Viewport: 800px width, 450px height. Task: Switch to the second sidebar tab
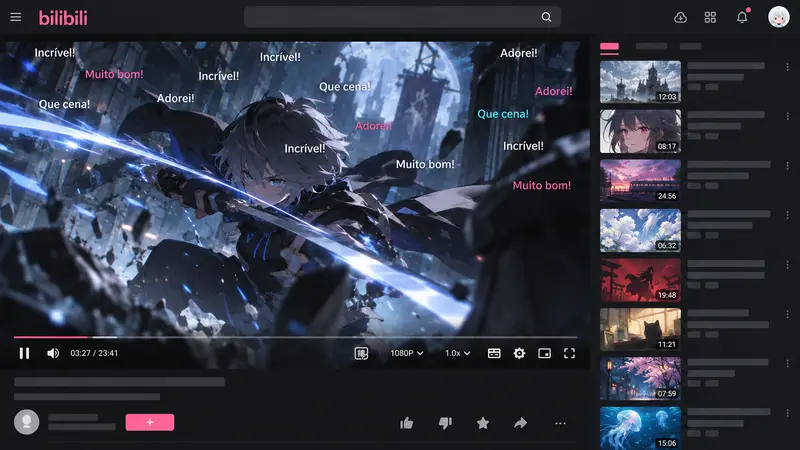point(652,46)
